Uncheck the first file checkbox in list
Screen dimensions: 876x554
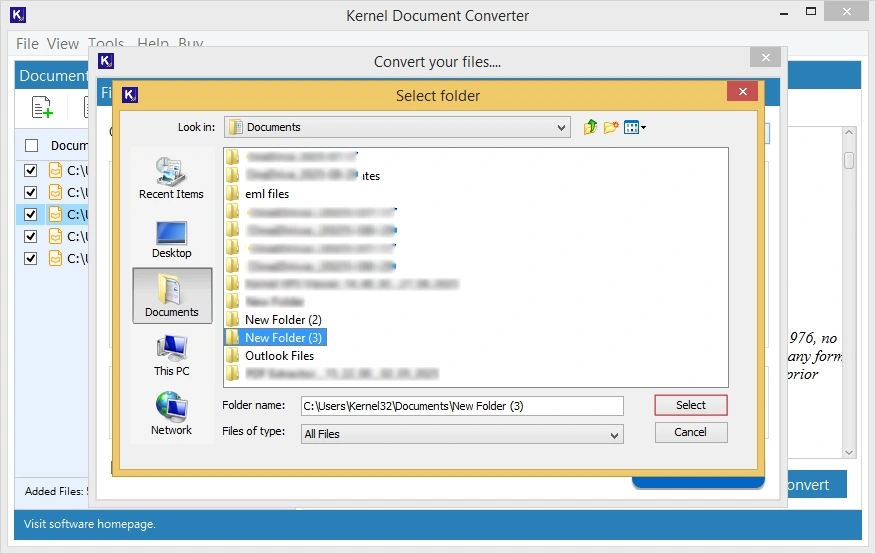pos(31,170)
